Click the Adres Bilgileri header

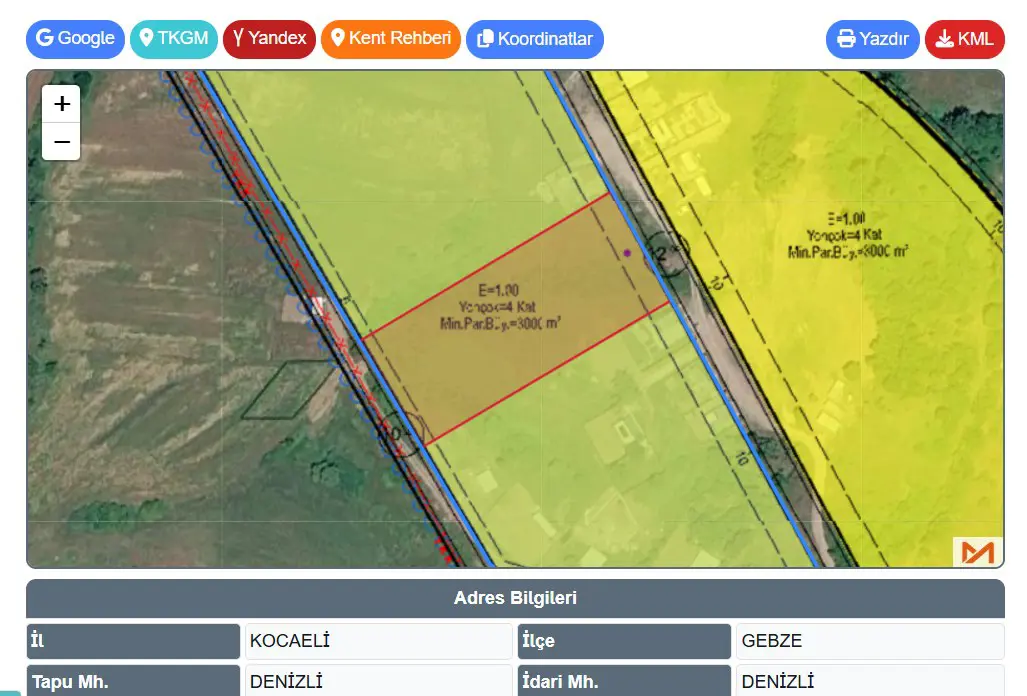point(515,598)
